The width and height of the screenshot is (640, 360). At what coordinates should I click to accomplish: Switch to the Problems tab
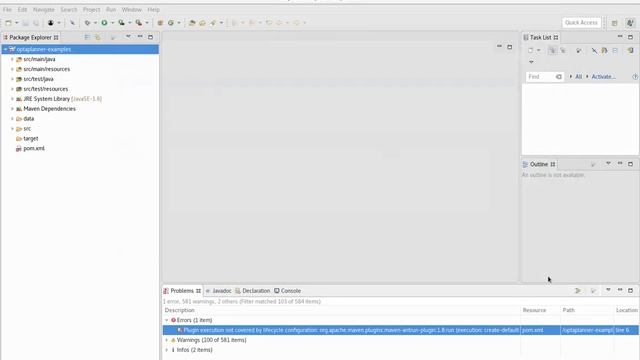pos(182,291)
